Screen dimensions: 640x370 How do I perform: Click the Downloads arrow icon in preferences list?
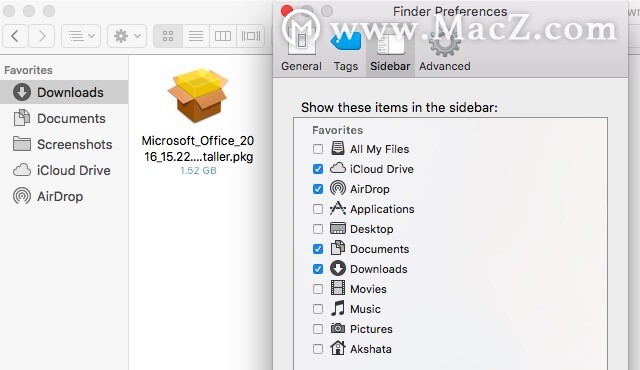pos(338,268)
